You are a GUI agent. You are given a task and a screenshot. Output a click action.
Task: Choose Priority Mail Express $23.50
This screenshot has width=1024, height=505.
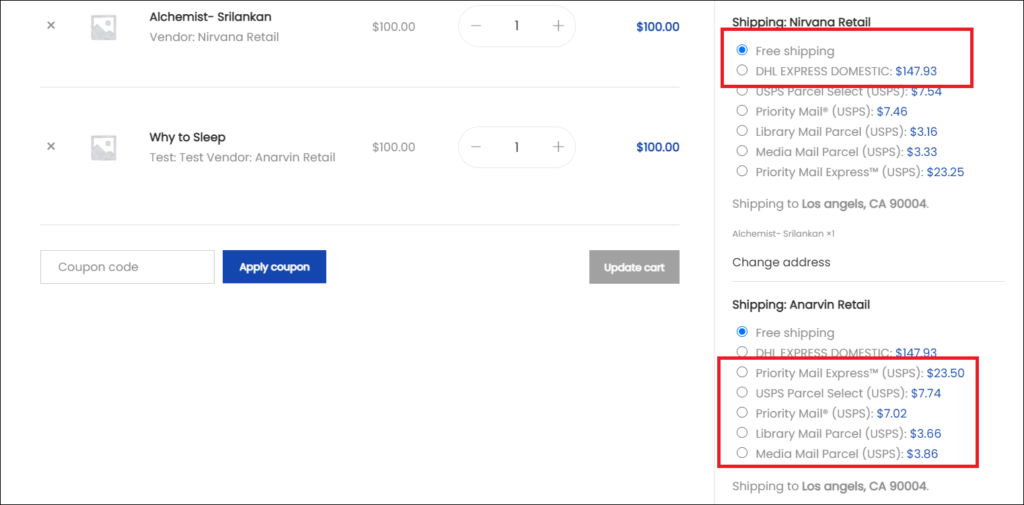[x=741, y=372]
